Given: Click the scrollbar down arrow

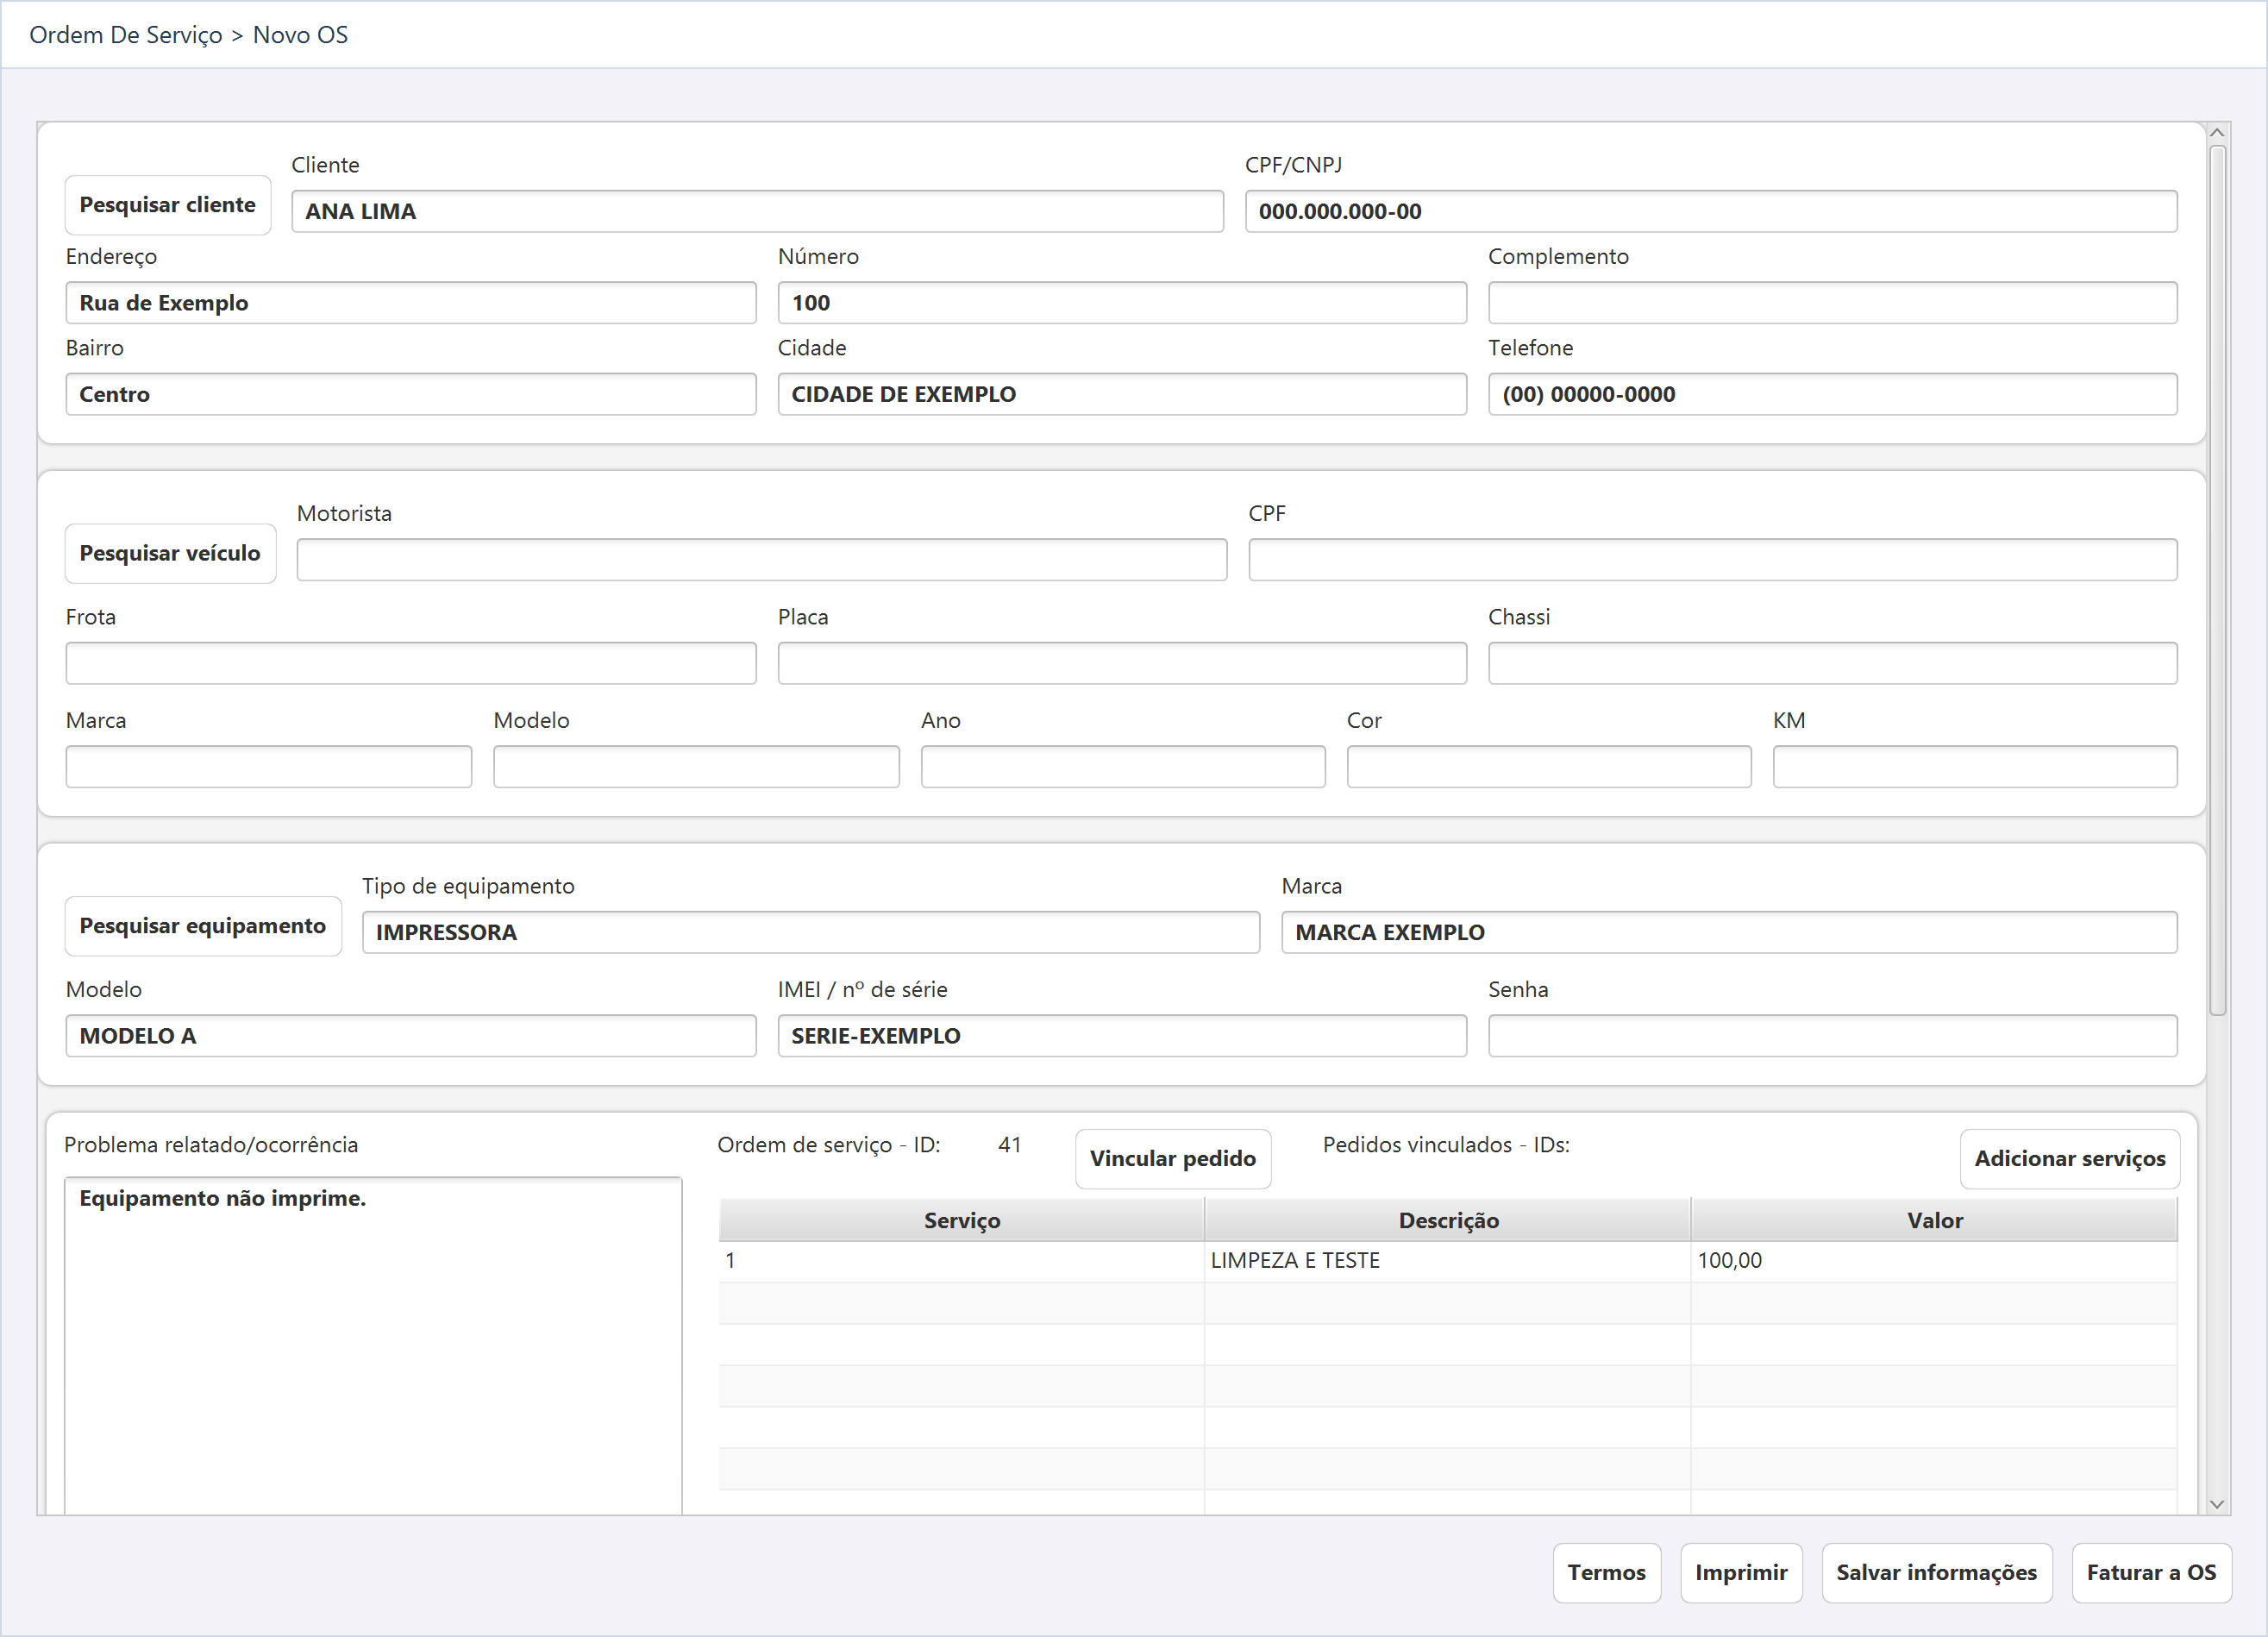Looking at the screenshot, I should click(2217, 1504).
